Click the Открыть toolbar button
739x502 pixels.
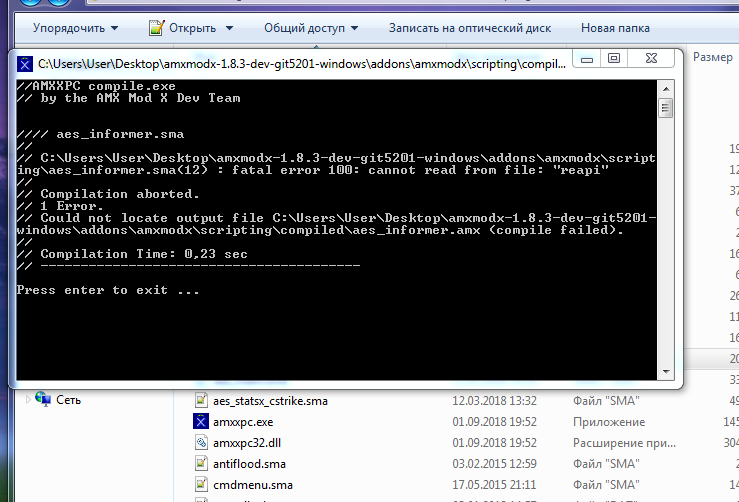click(182, 28)
